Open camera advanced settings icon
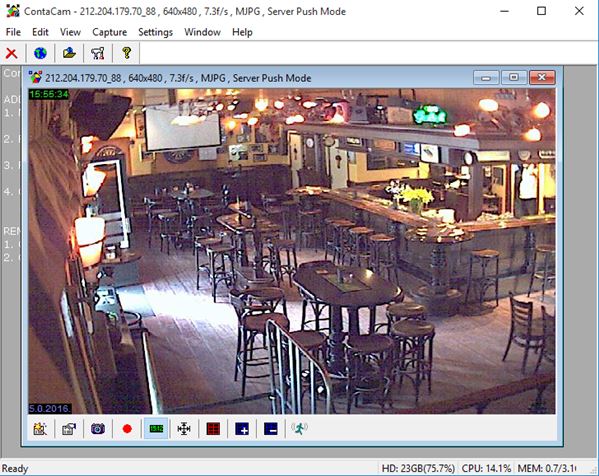The image size is (599, 476). tap(69, 429)
